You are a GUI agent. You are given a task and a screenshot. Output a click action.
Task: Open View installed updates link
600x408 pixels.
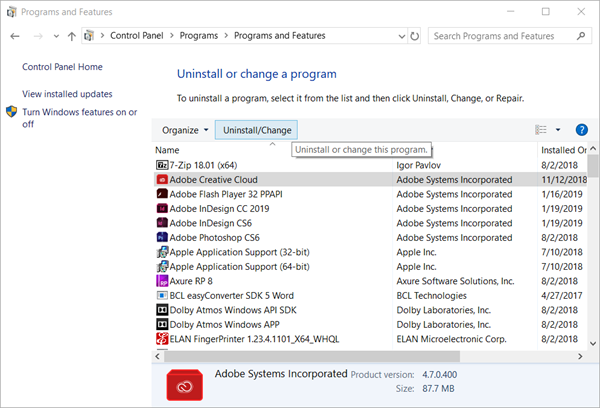pyautogui.click(x=67, y=94)
